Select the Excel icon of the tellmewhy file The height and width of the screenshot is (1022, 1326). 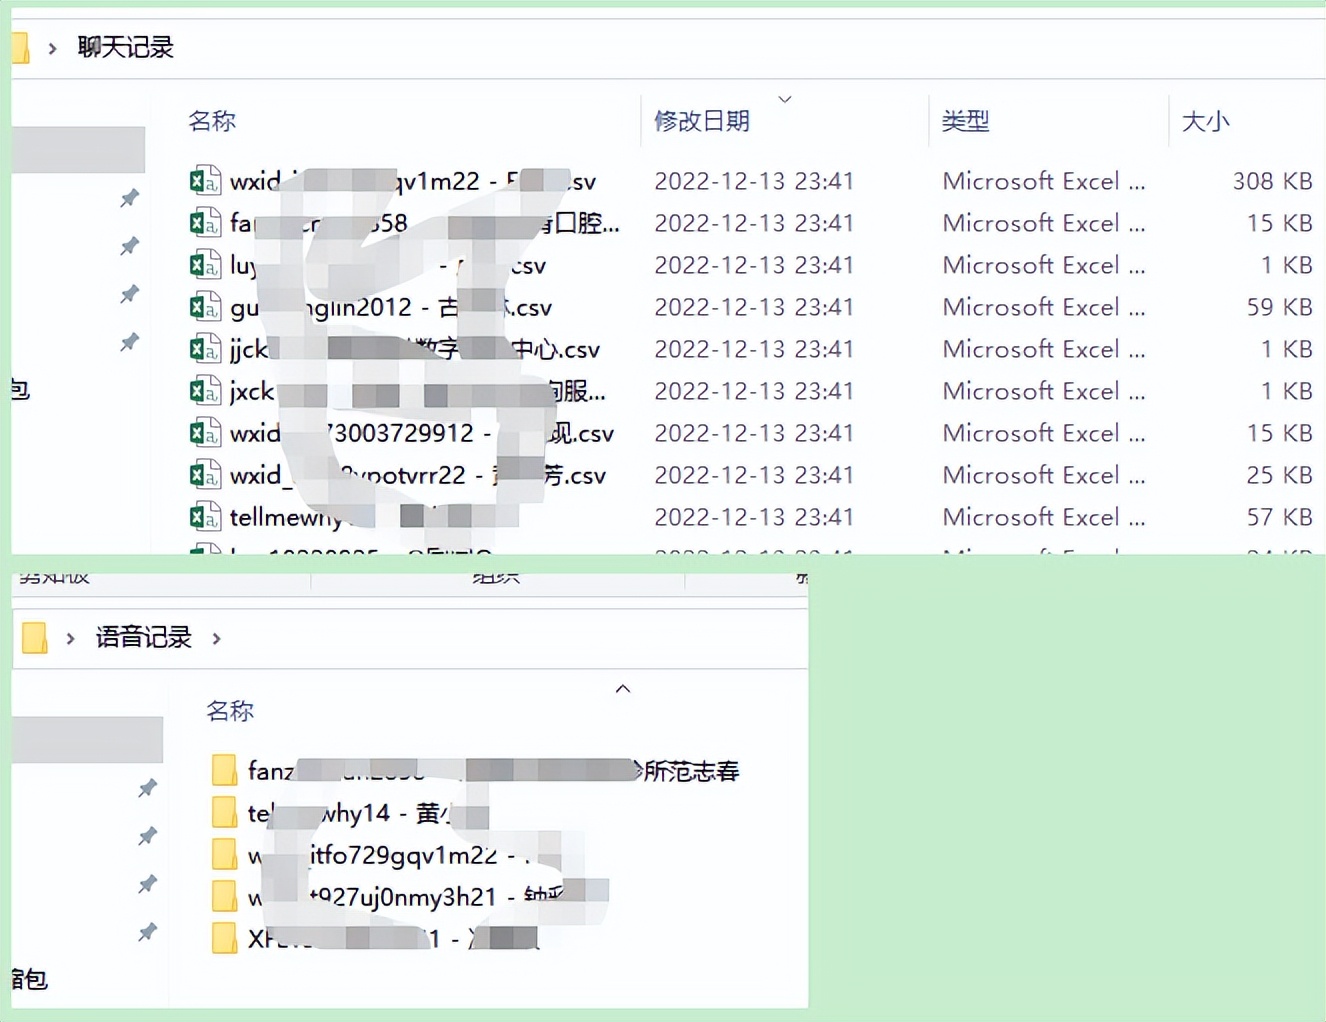pos(205,516)
